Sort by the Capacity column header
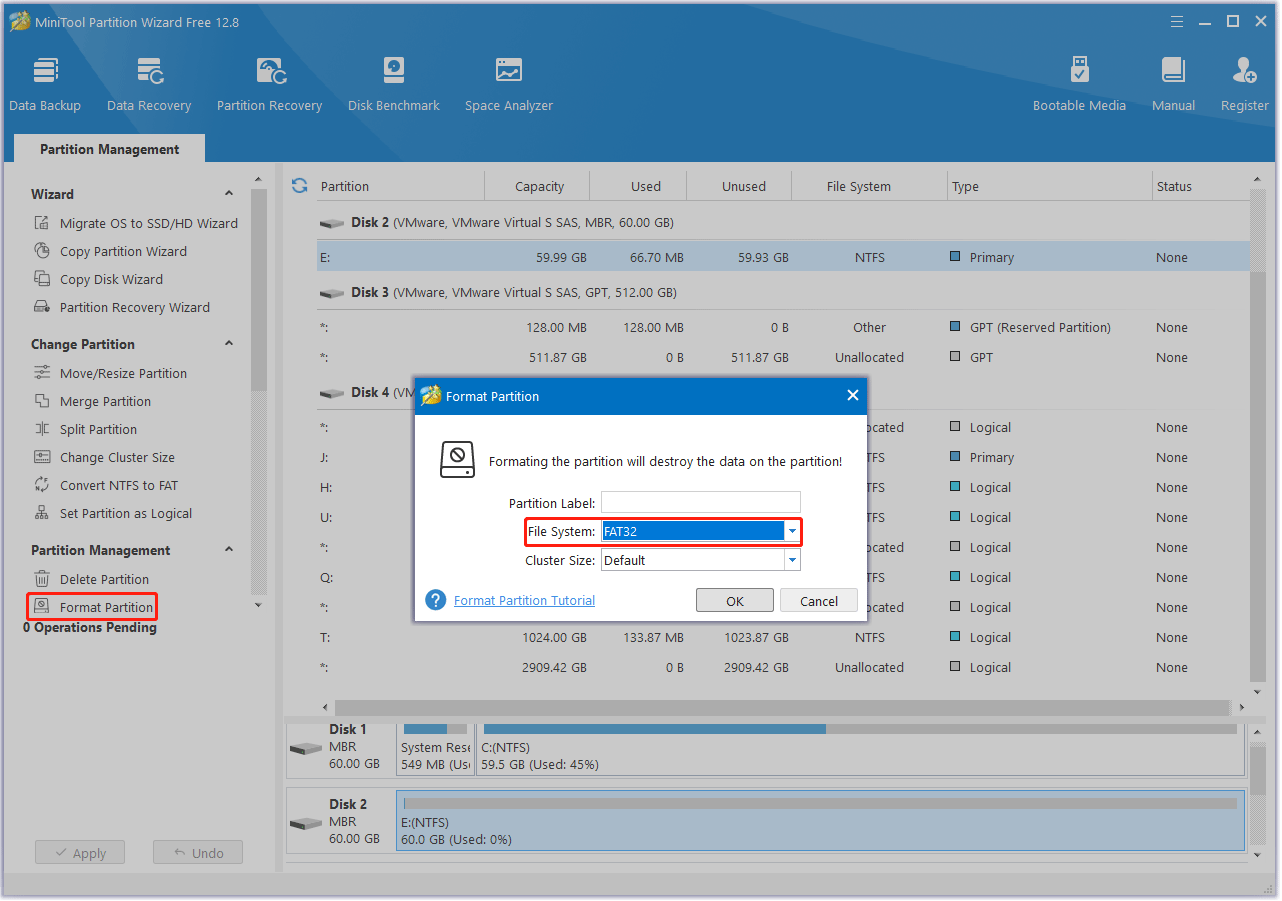 (x=538, y=186)
